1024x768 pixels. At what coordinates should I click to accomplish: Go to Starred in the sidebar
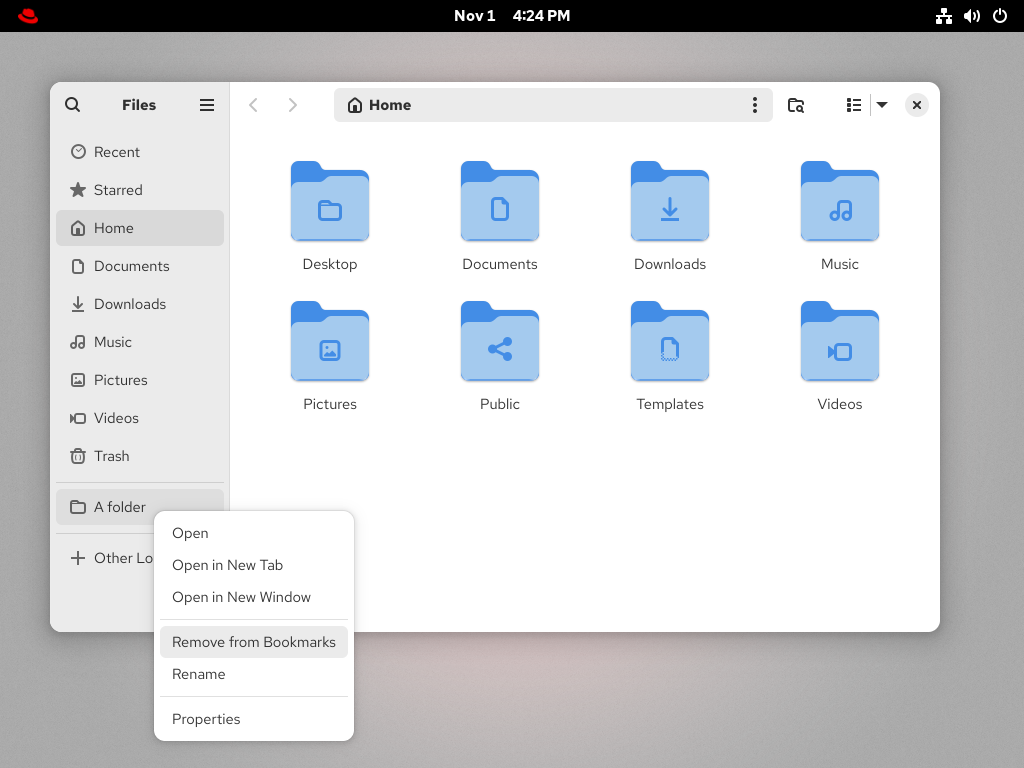point(118,190)
